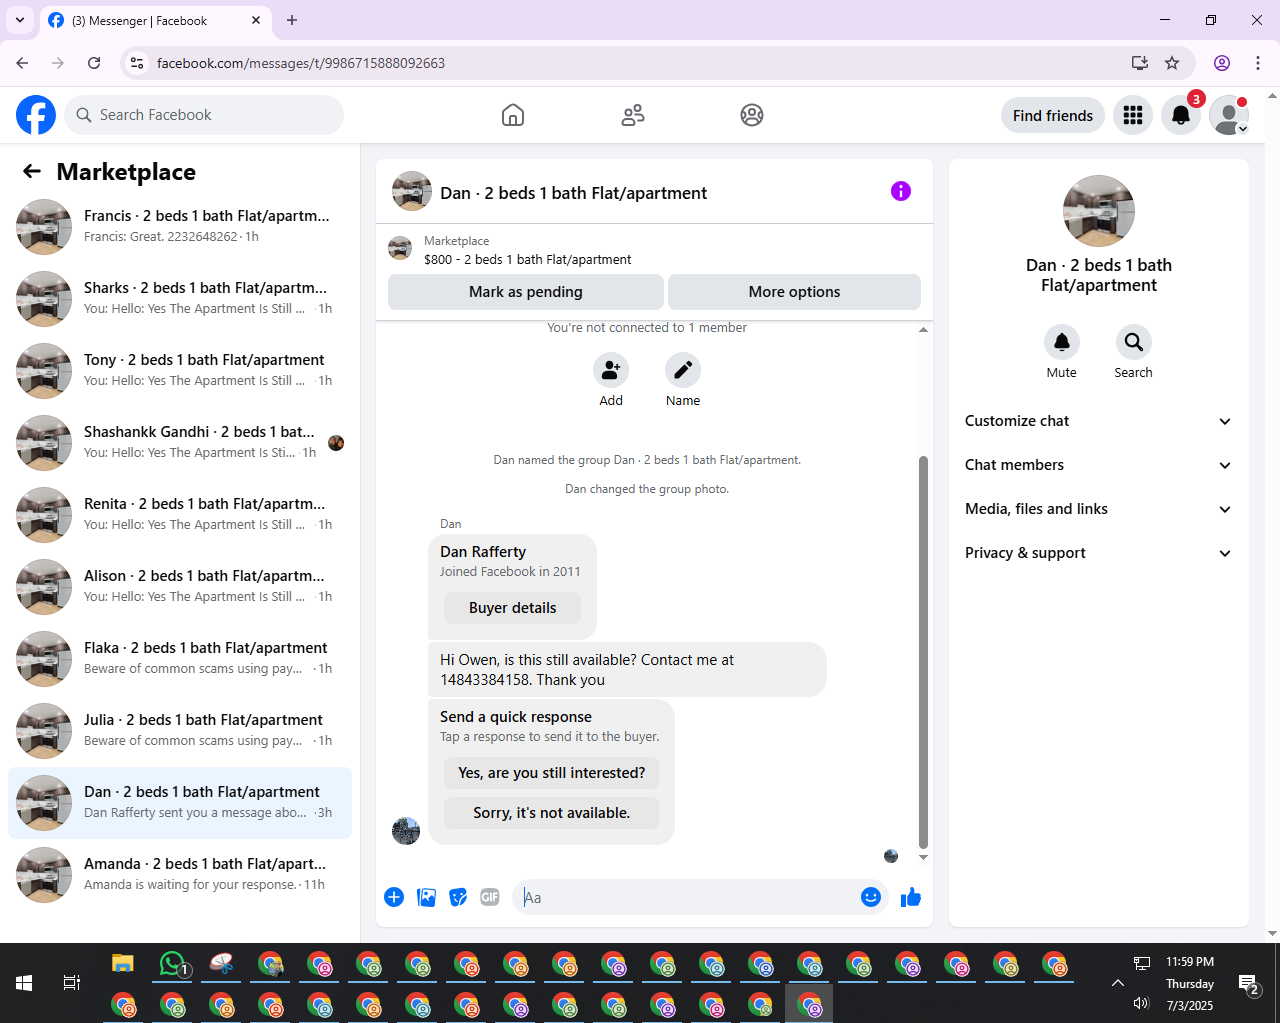This screenshot has width=1280, height=1023.
Task: Open Flaka conversation in list
Action: pyautogui.click(x=180, y=659)
